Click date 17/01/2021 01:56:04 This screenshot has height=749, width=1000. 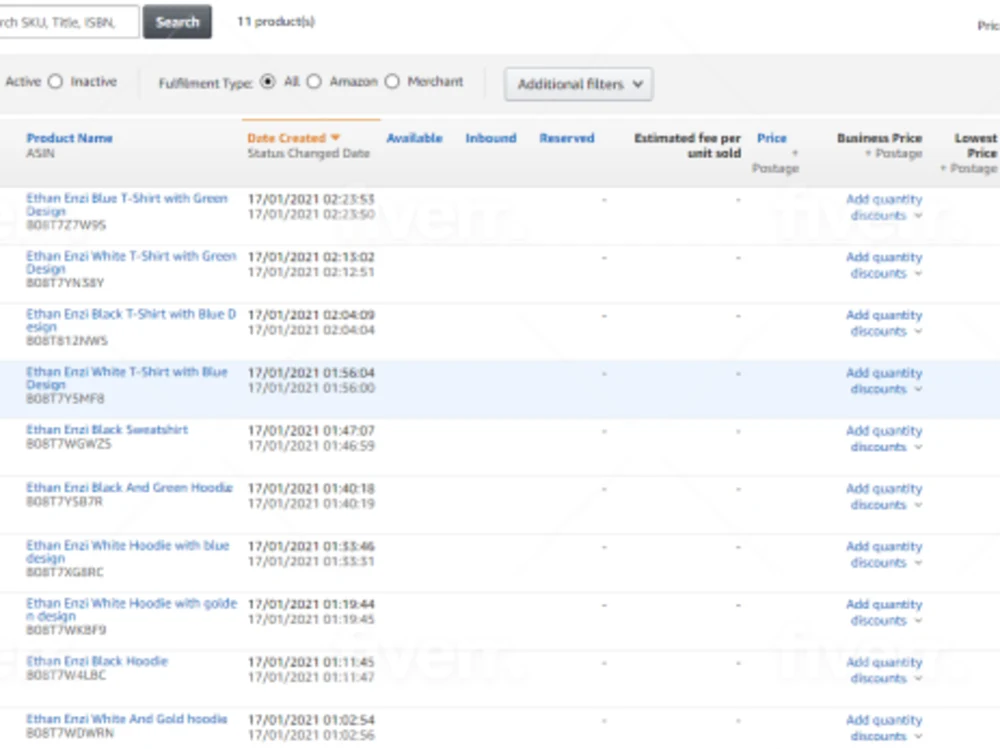click(x=311, y=373)
